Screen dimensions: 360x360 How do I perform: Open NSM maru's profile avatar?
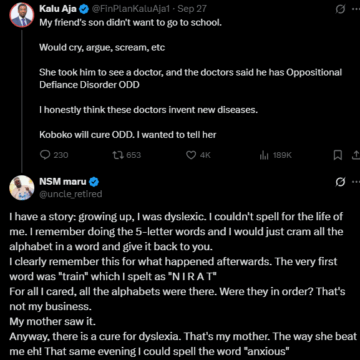22,188
